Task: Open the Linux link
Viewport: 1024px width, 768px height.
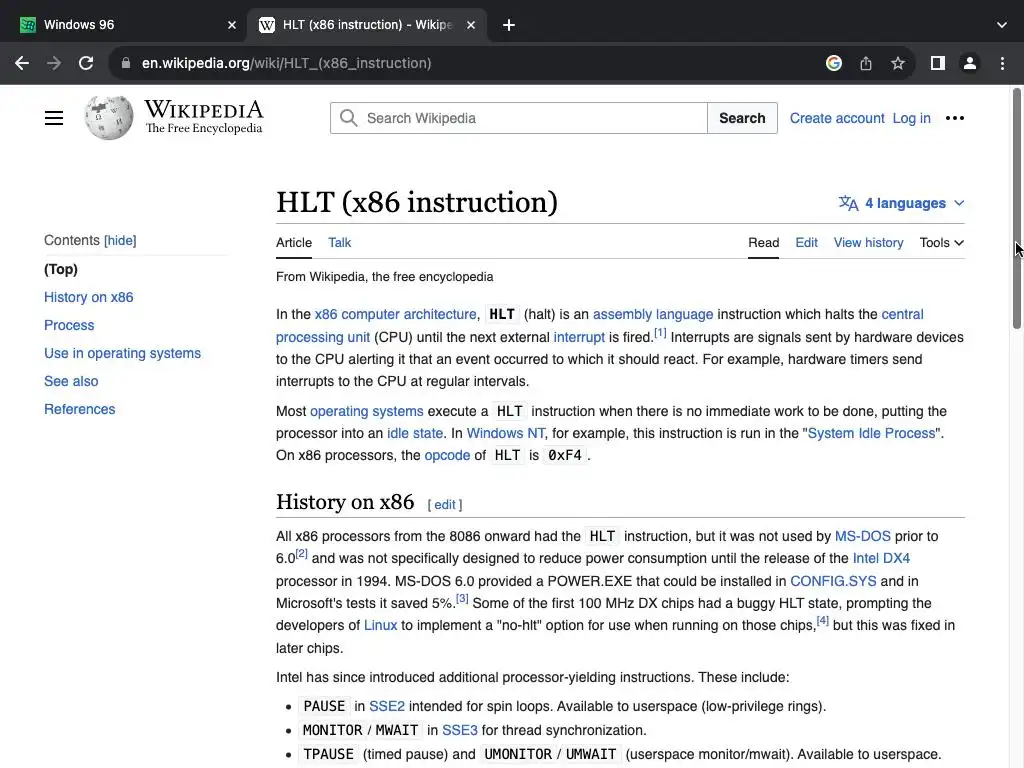Action: [x=381, y=626]
